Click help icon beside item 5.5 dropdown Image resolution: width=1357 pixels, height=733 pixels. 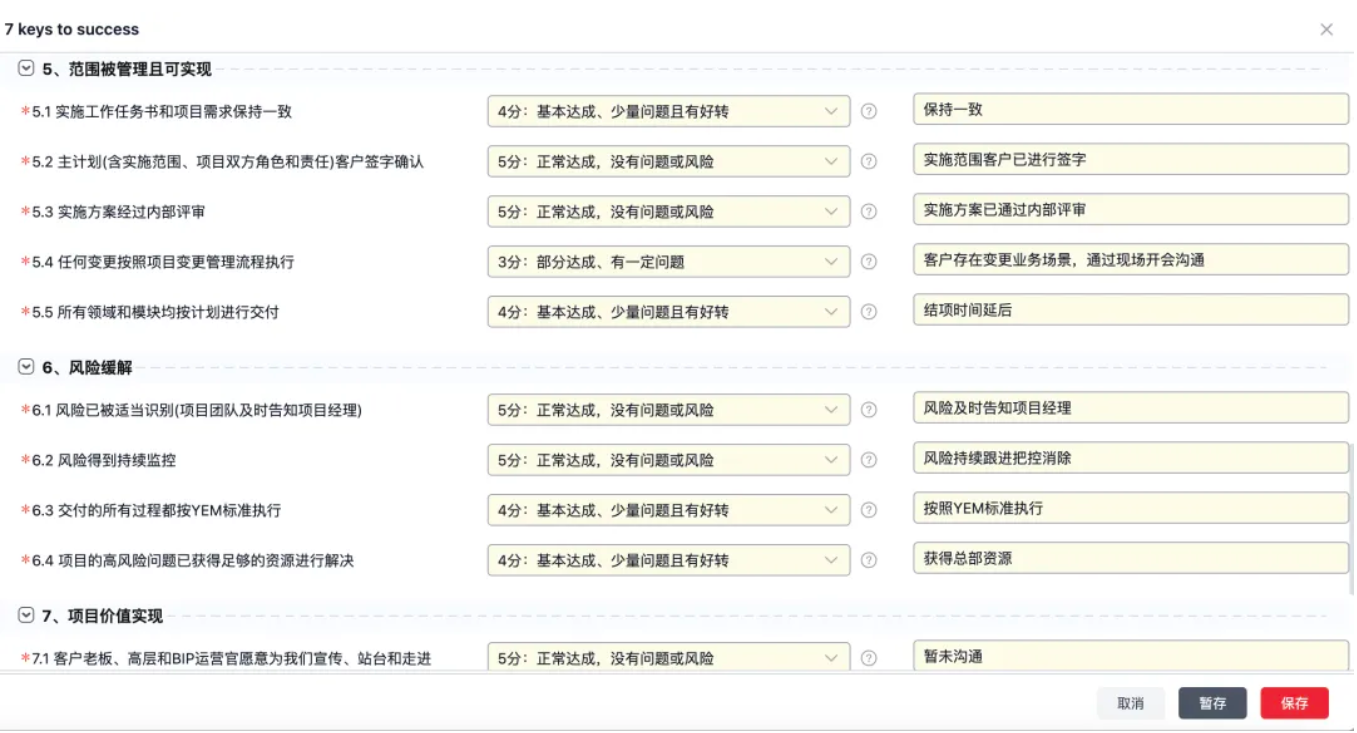click(x=869, y=311)
